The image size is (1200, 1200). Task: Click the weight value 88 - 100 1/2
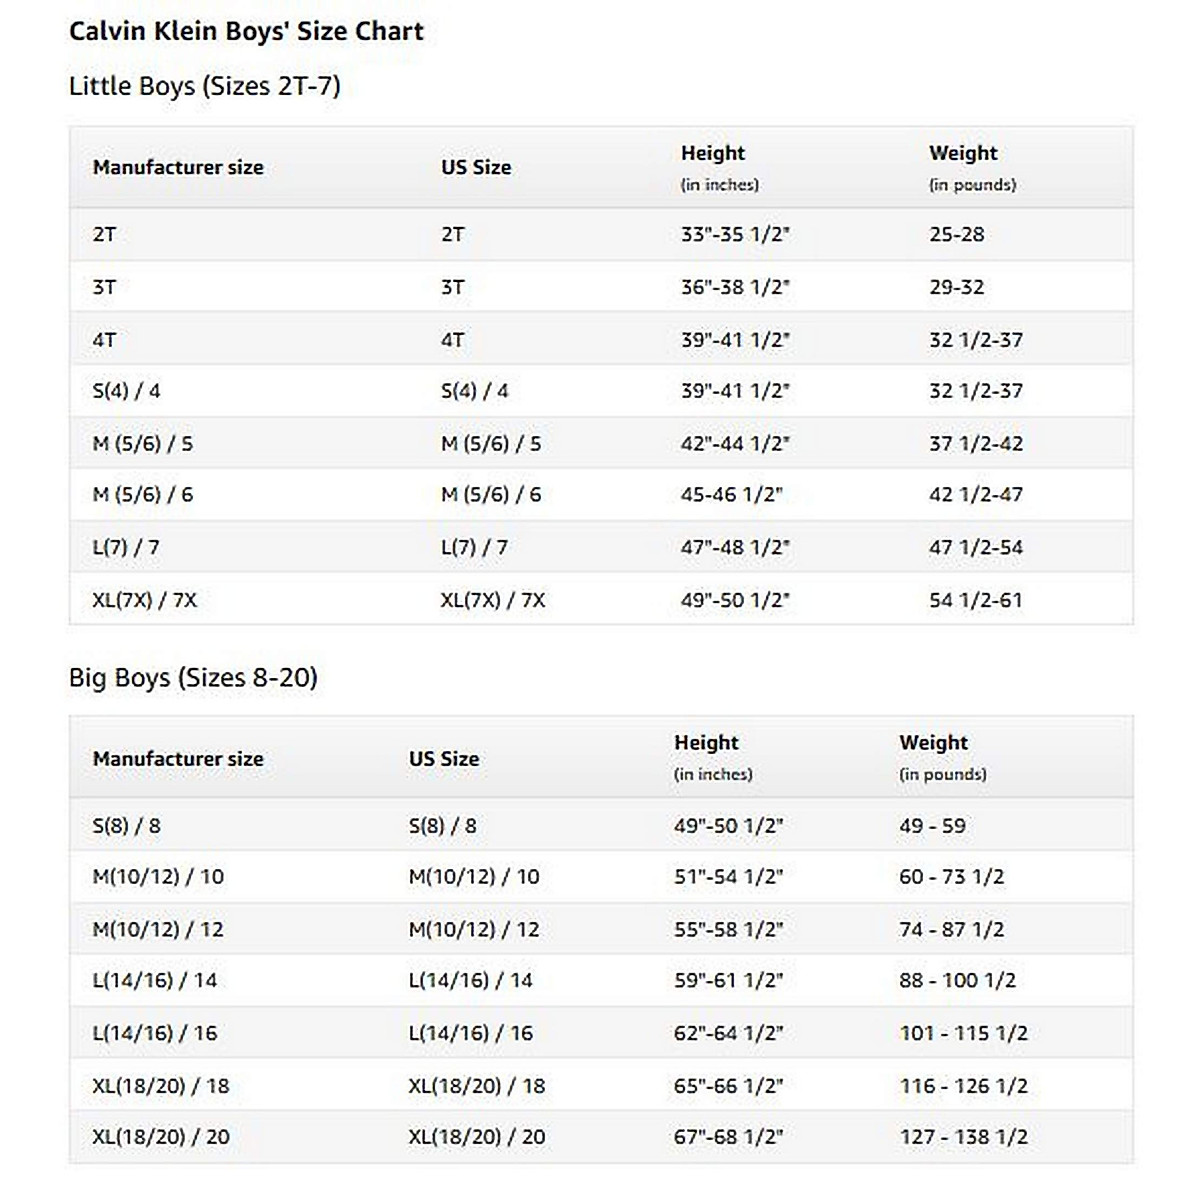957,981
